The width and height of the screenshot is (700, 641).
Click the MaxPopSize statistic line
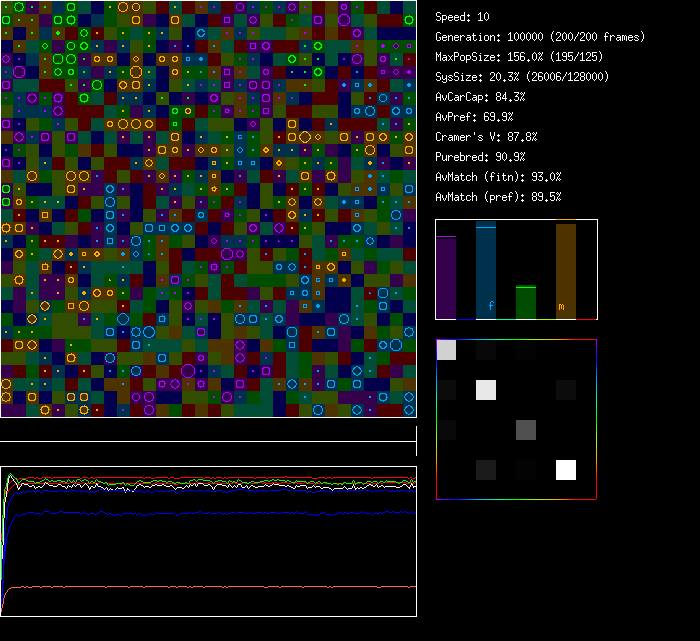coord(518,57)
